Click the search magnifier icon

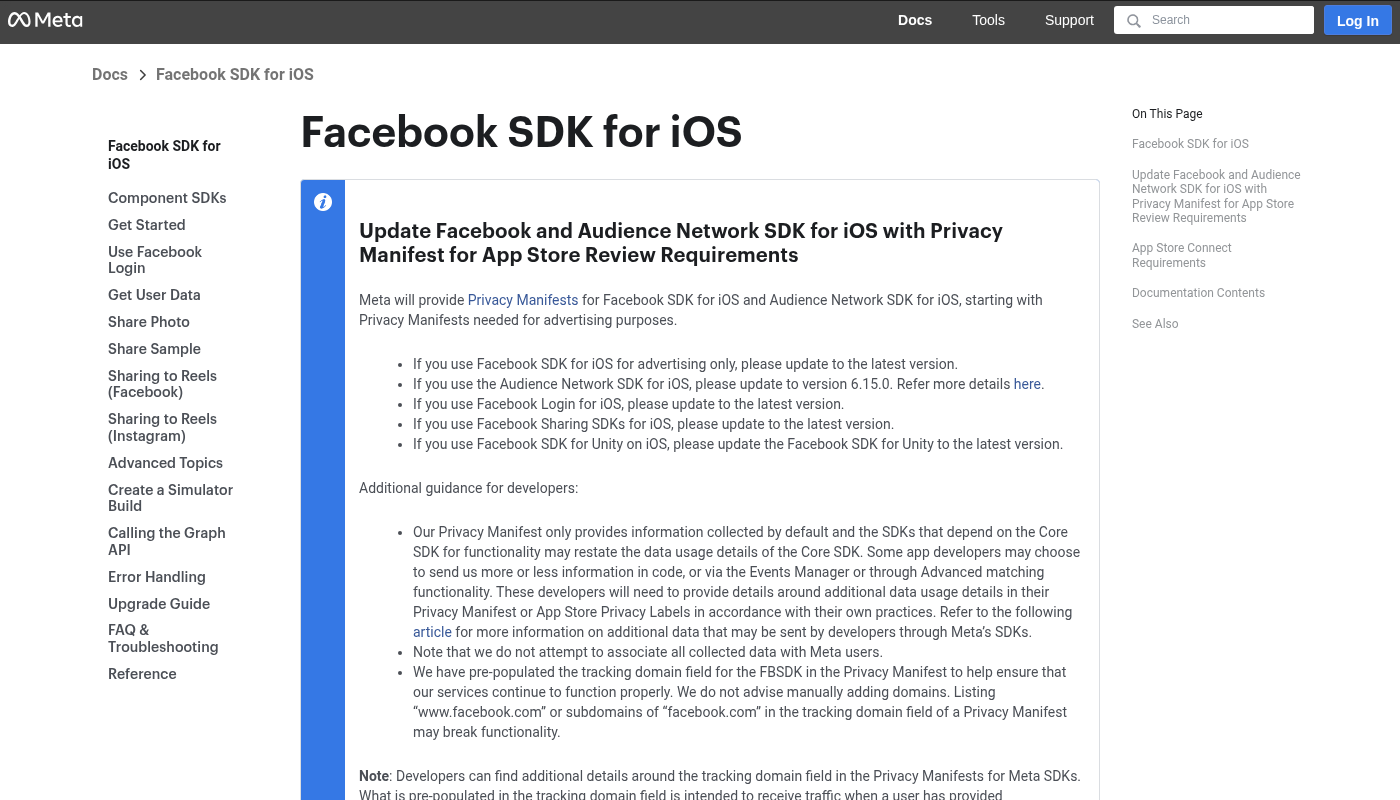1133,21
